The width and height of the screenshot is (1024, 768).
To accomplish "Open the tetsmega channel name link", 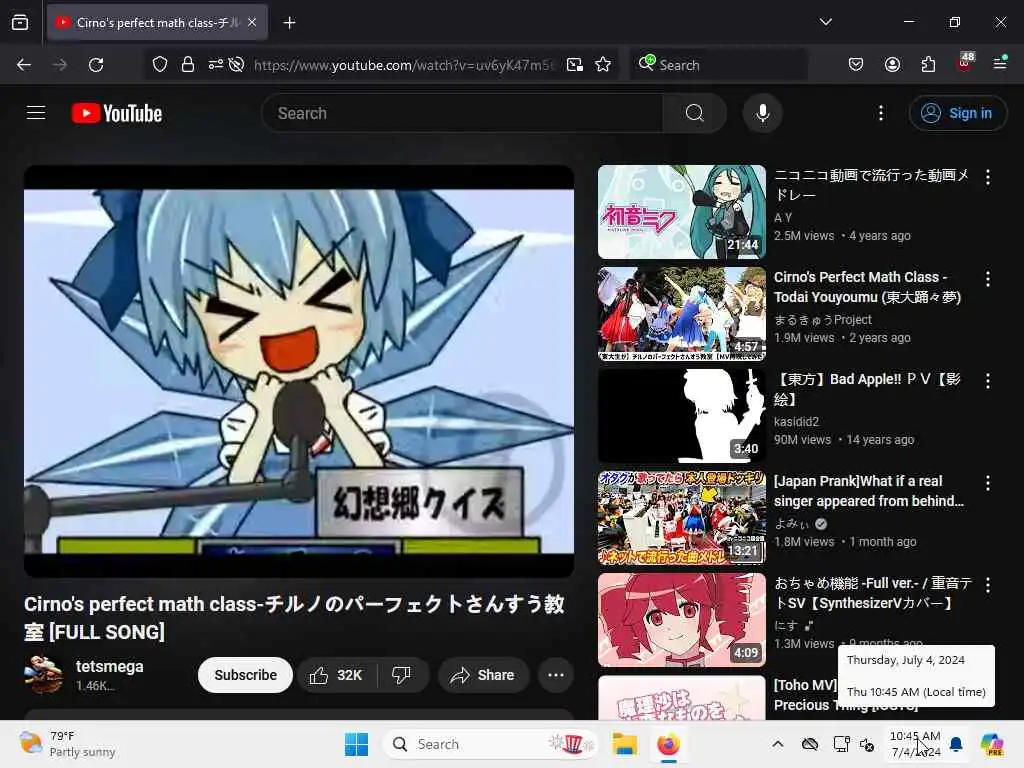I will click(x=110, y=666).
